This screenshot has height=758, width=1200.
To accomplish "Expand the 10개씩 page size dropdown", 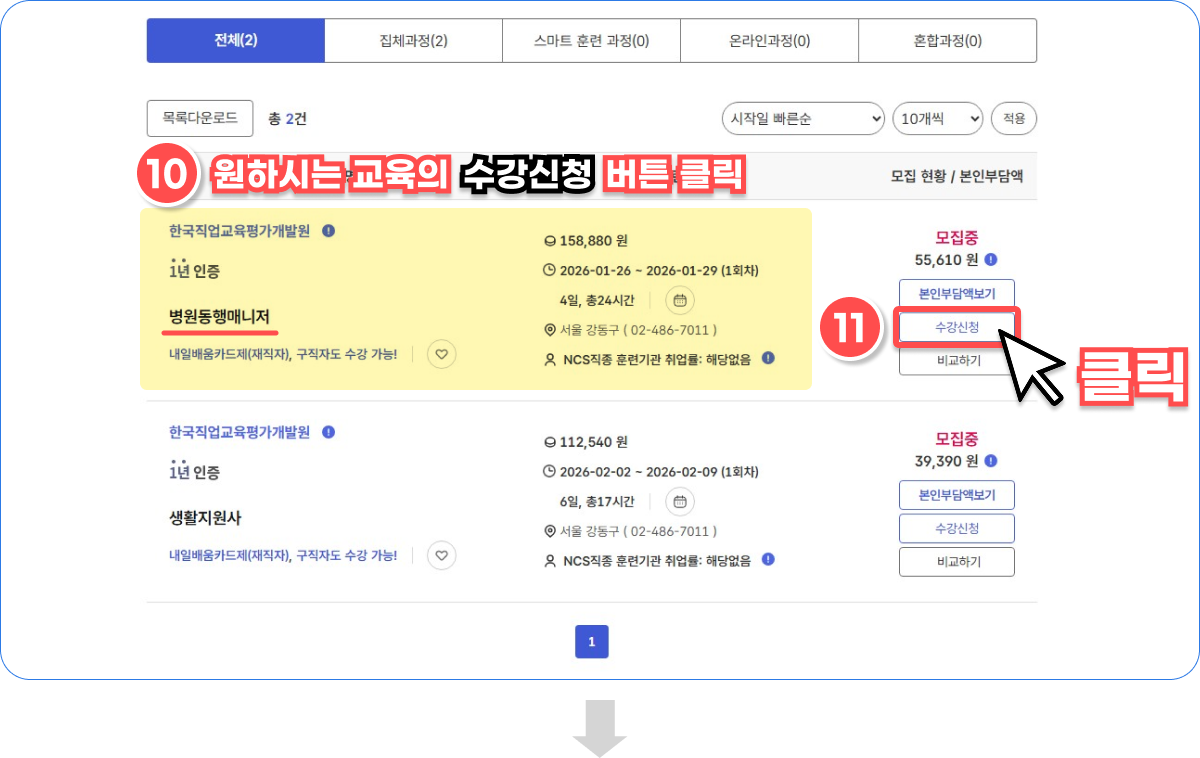I will (x=938, y=118).
